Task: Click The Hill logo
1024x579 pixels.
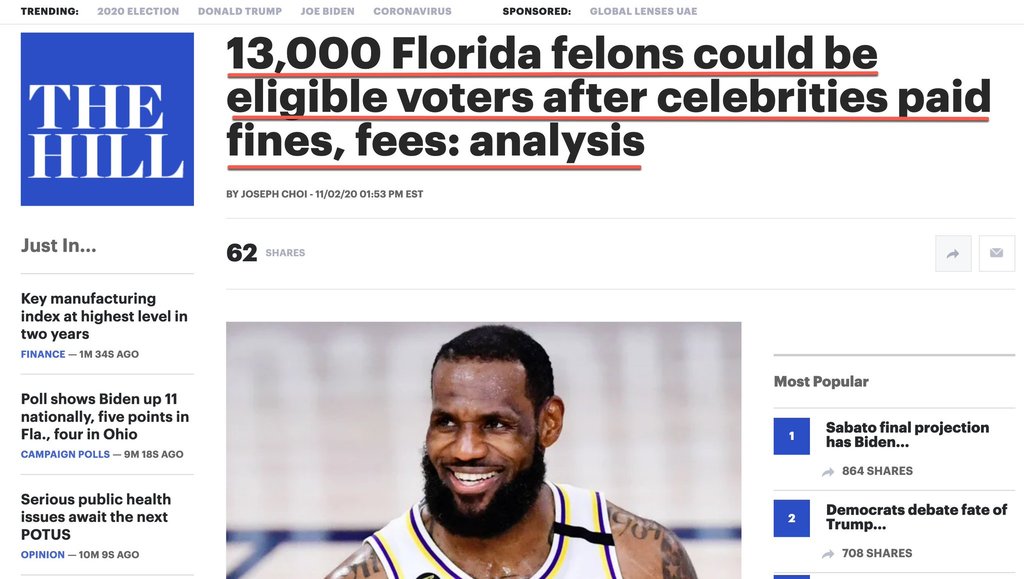Action: click(107, 119)
